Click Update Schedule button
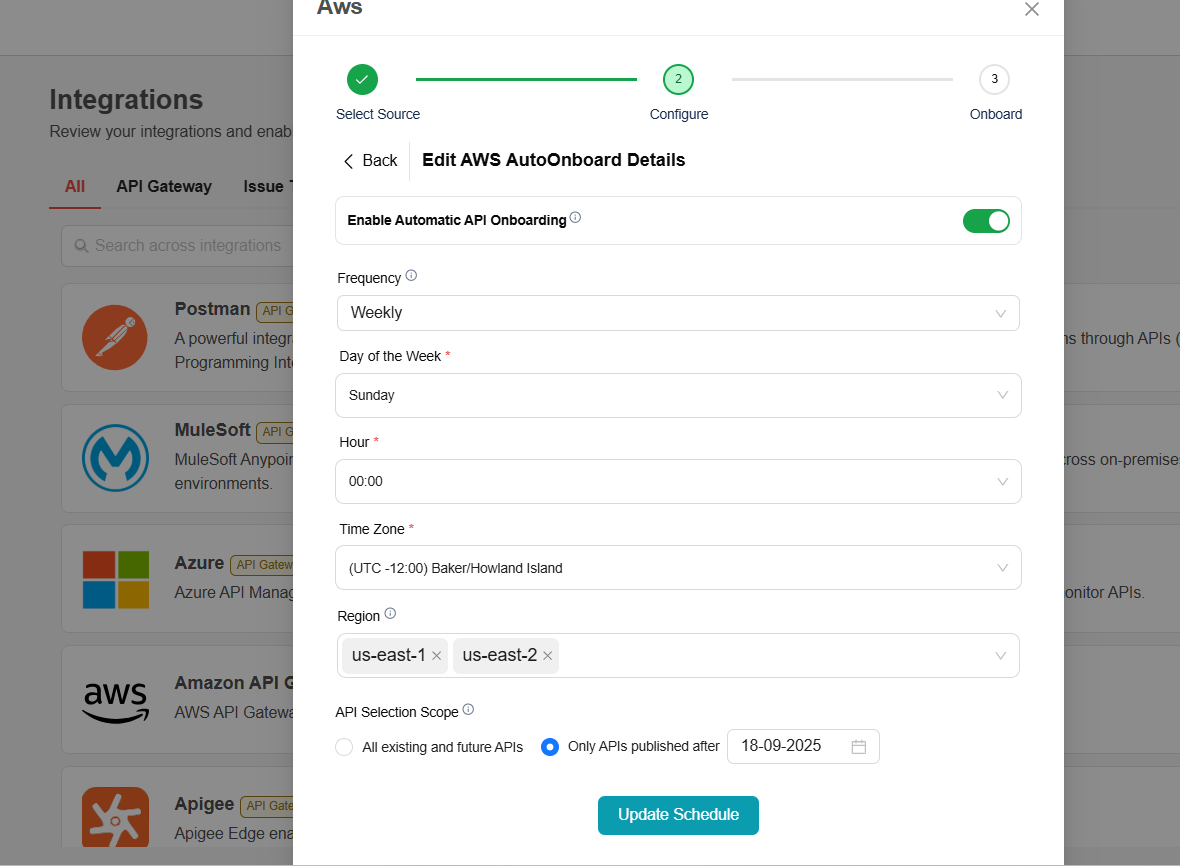The width and height of the screenshot is (1180, 866). coord(678,815)
